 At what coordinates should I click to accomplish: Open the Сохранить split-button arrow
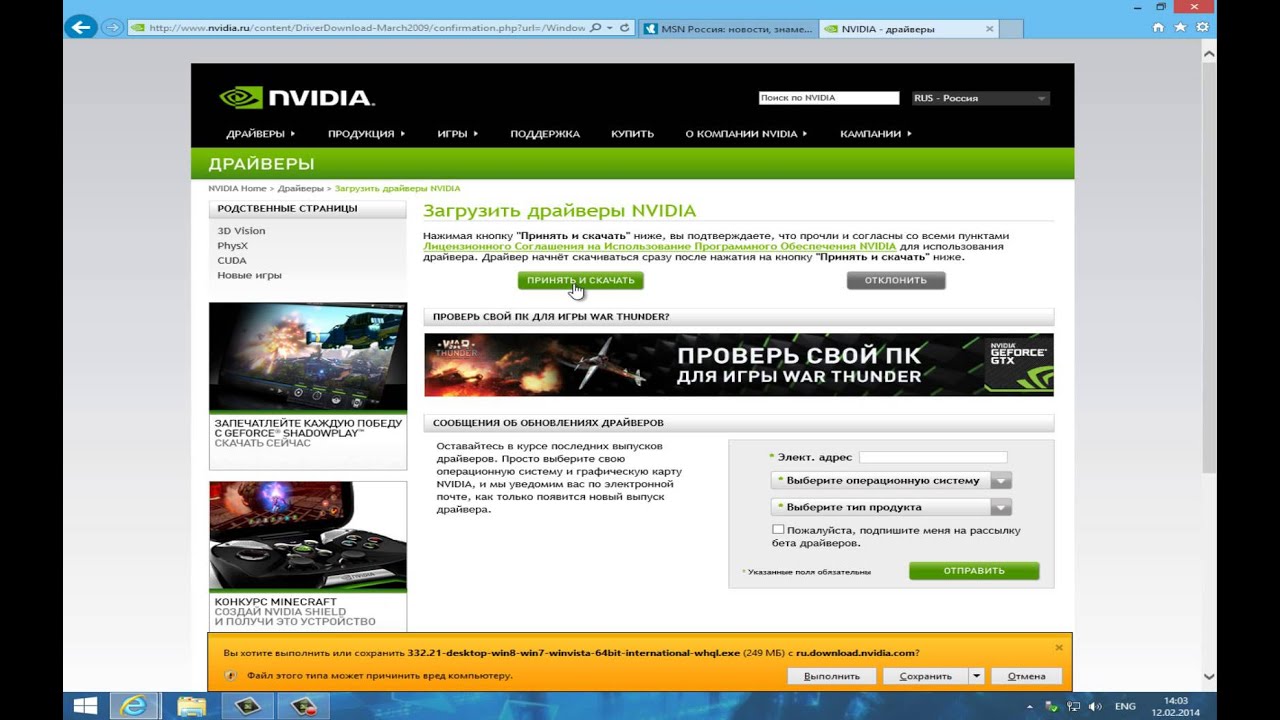[976, 676]
